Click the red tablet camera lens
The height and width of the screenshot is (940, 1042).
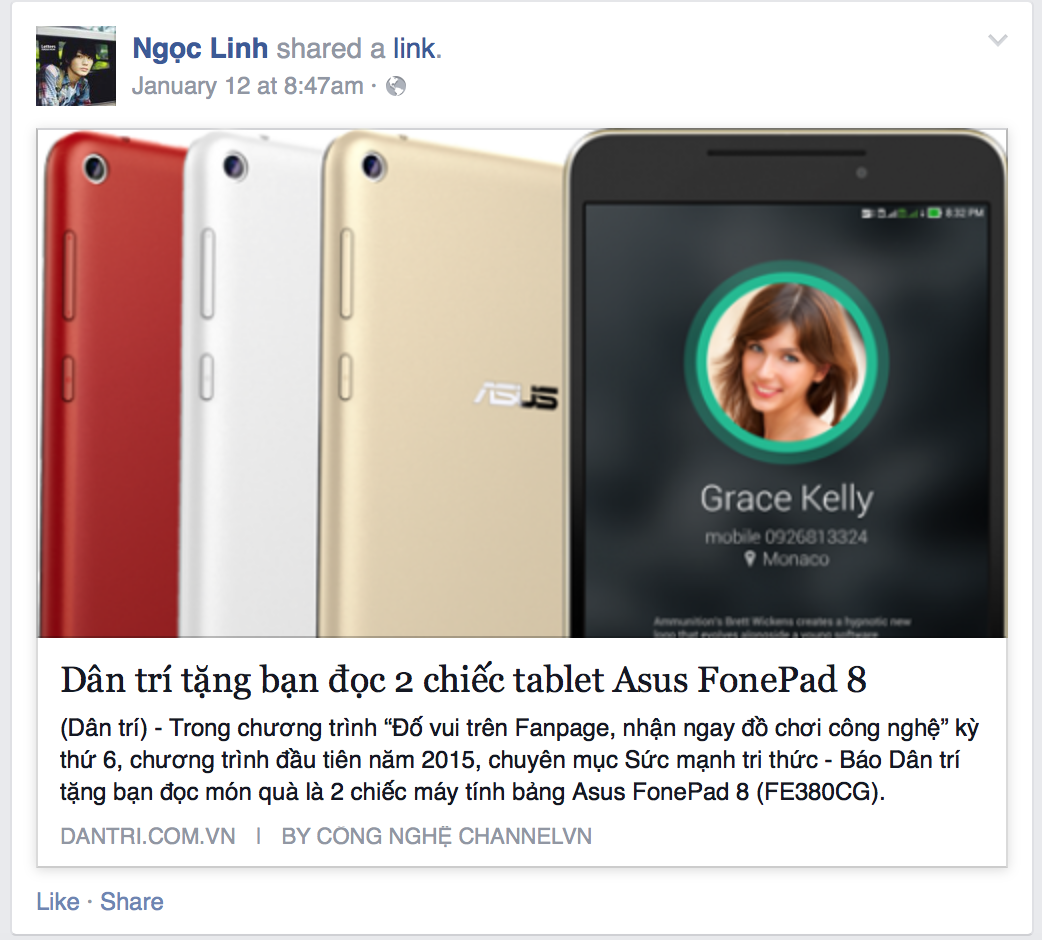pos(95,168)
